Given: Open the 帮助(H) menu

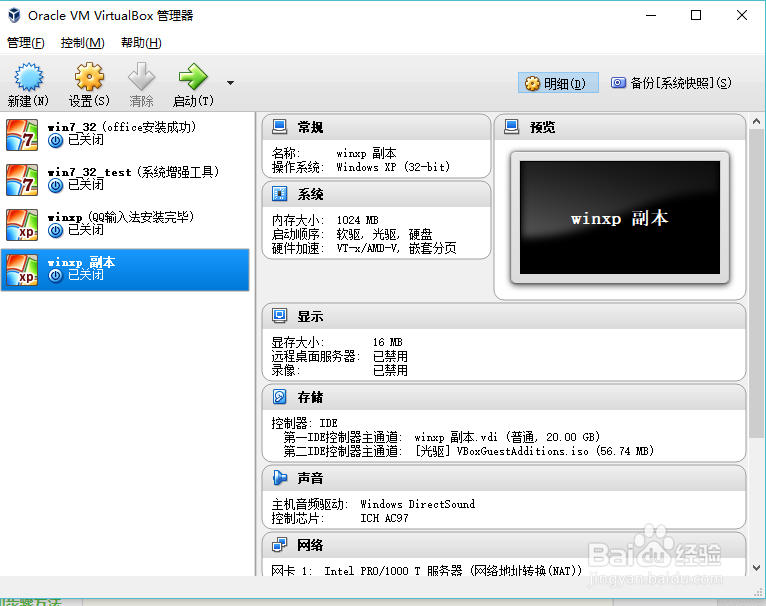Looking at the screenshot, I should pyautogui.click(x=141, y=43).
